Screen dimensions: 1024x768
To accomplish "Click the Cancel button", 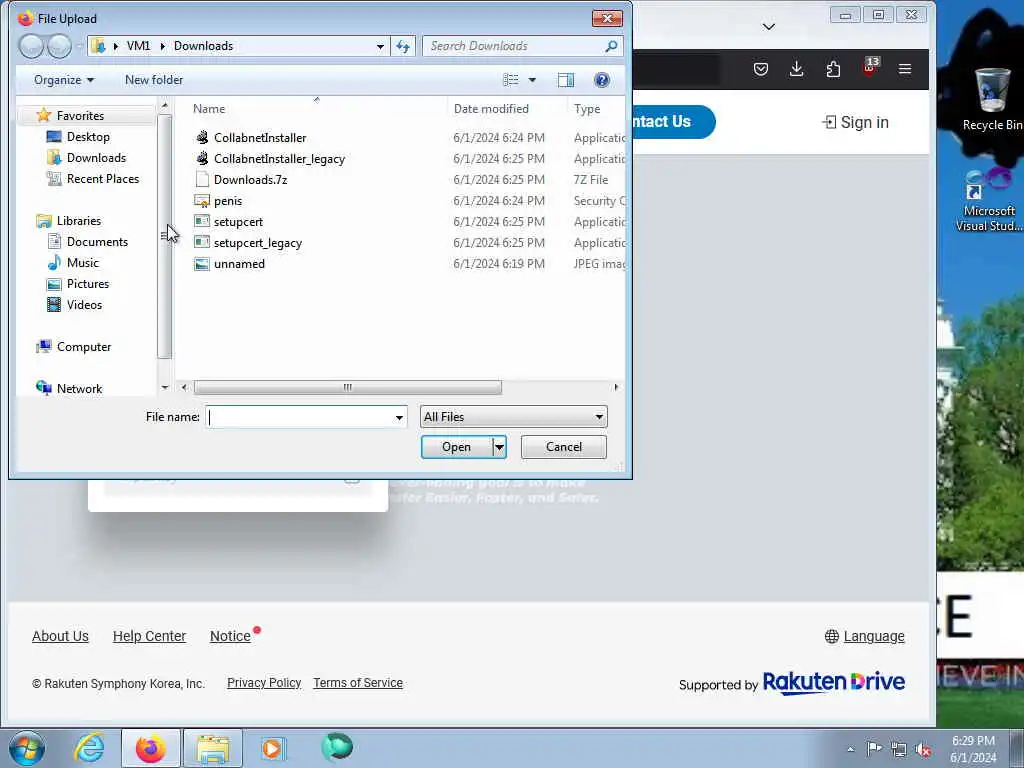I will (x=564, y=447).
